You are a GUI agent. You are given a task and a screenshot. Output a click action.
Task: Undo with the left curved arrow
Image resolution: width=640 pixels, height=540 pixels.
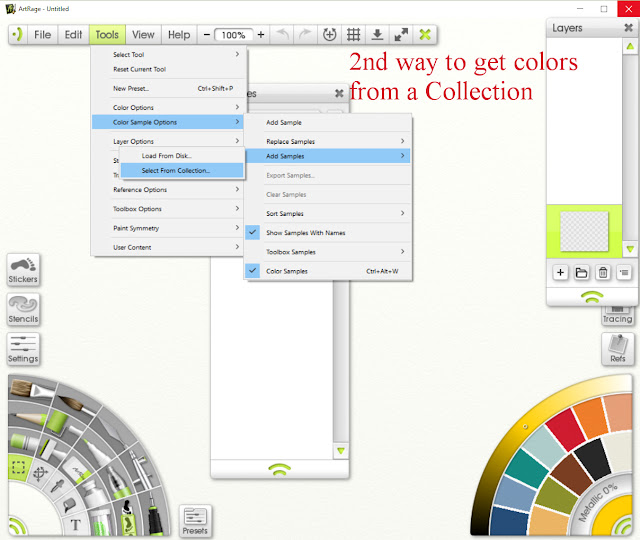(282, 35)
